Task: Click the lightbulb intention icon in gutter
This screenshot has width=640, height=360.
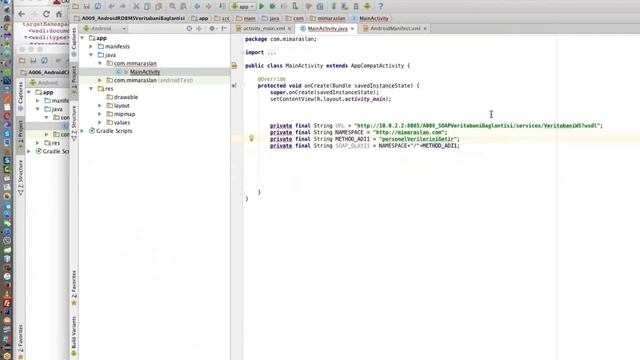Action: 251,138
